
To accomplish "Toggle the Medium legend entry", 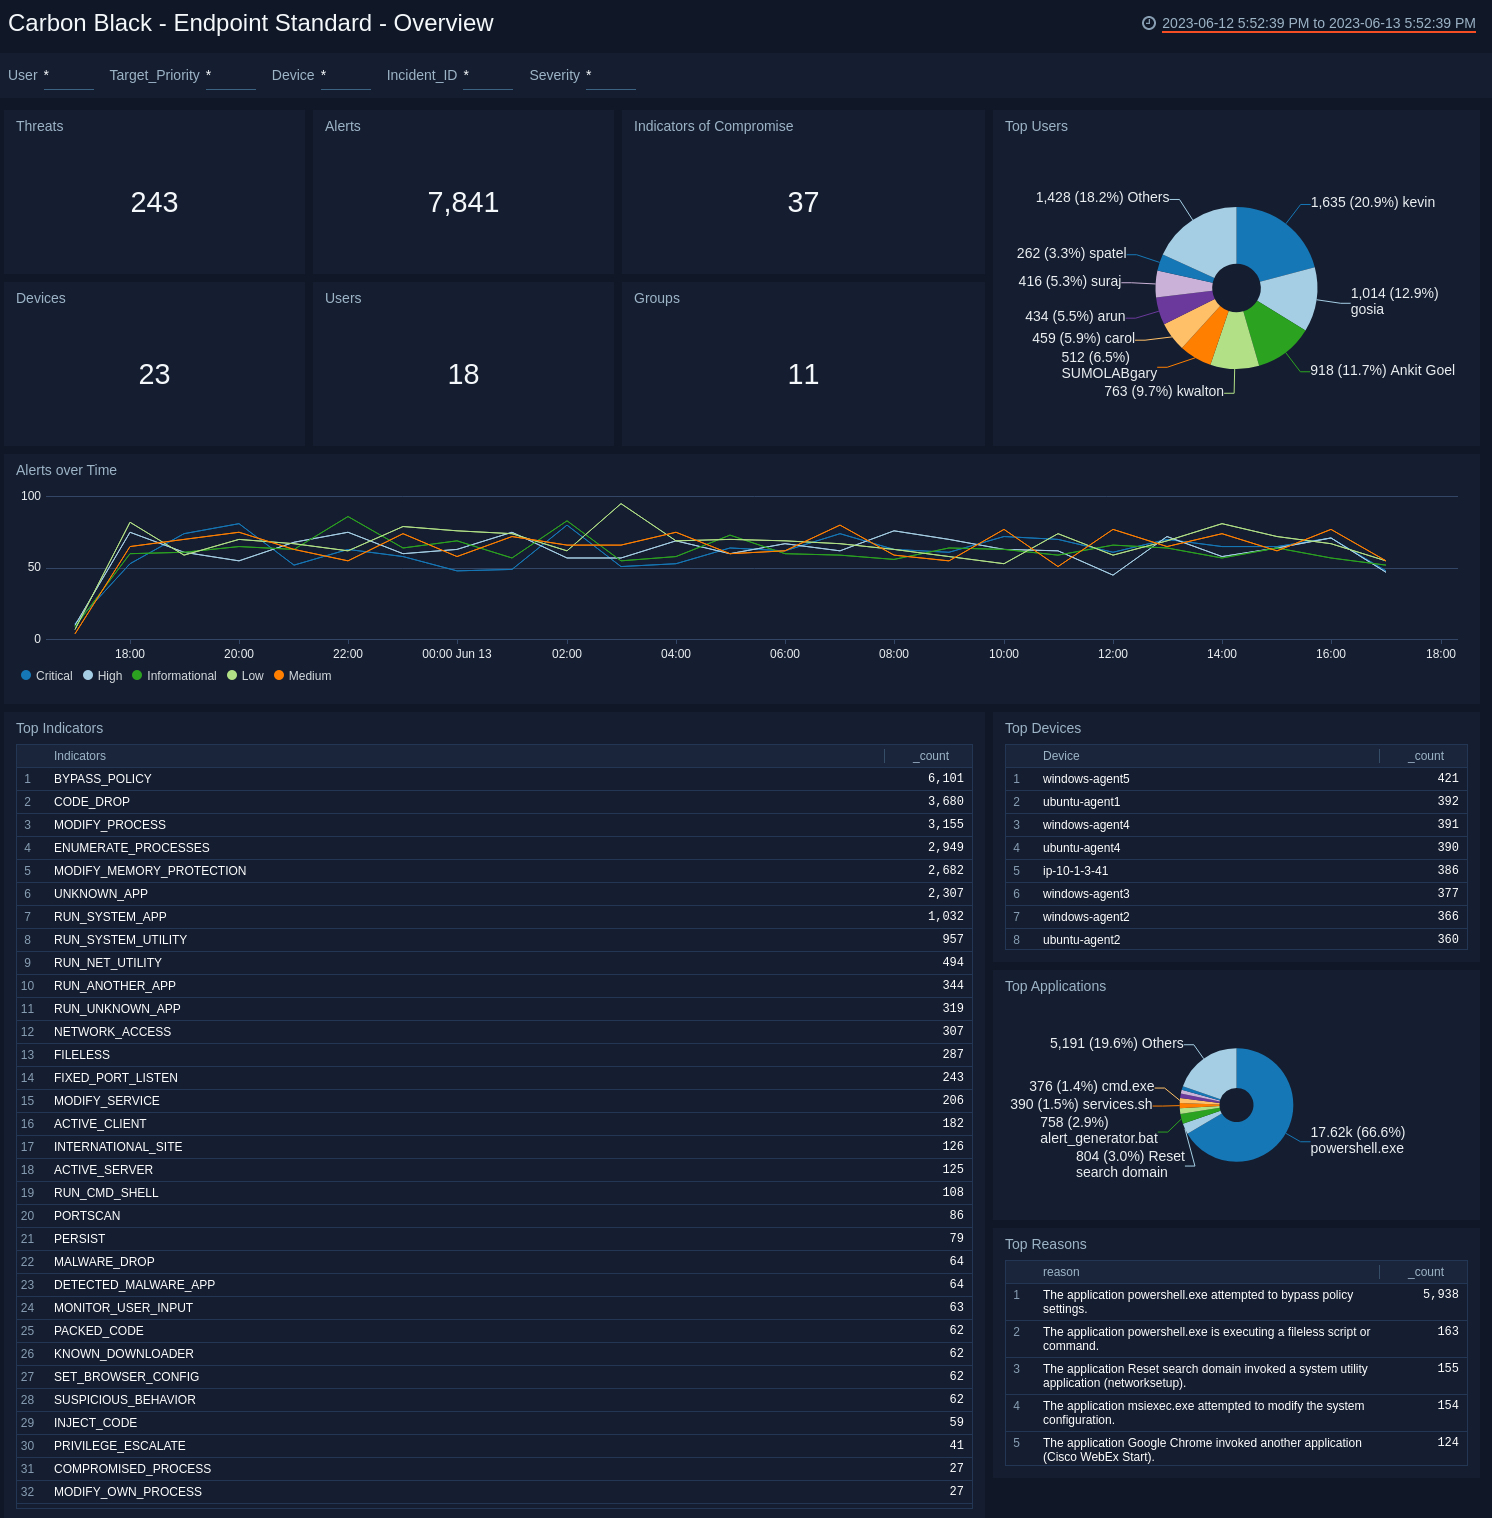I will (303, 675).
